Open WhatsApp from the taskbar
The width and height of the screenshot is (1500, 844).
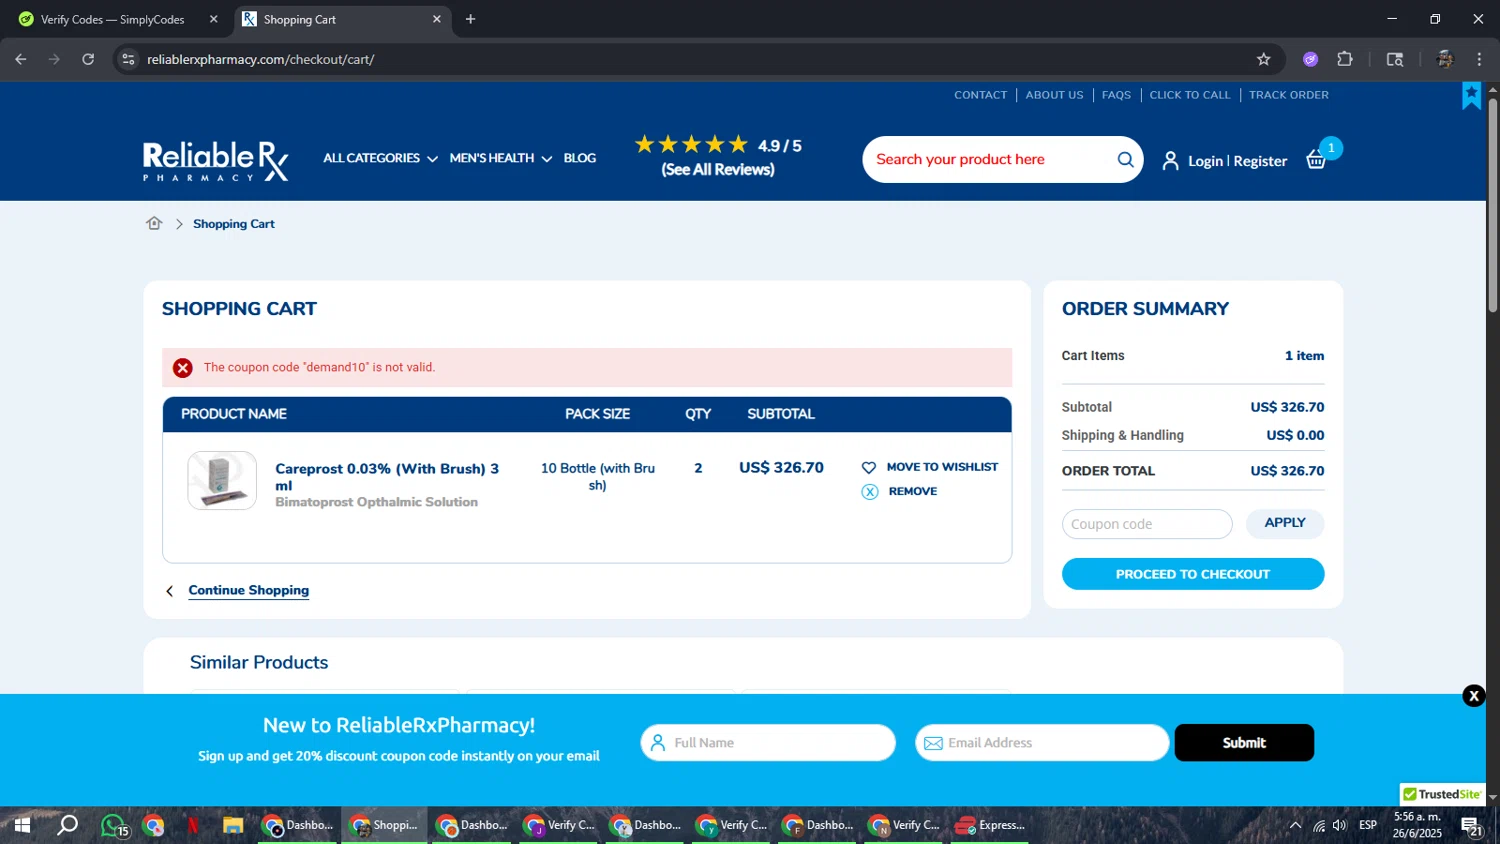(113, 825)
